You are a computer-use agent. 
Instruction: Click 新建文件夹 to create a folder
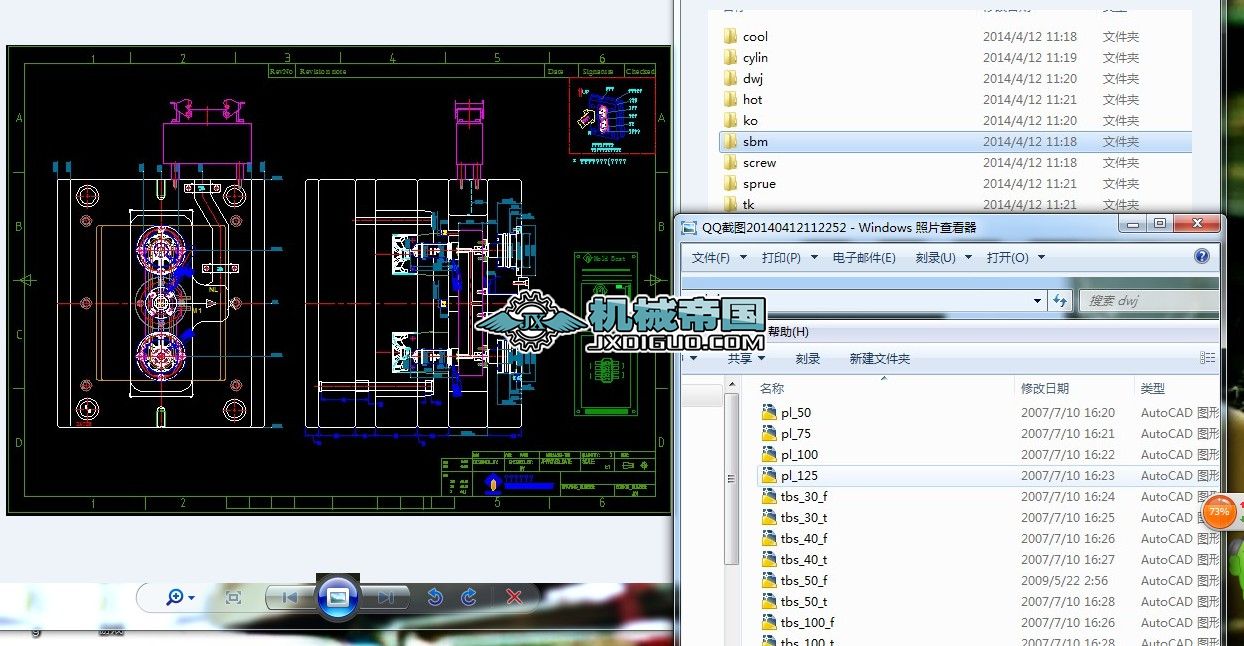coord(880,358)
